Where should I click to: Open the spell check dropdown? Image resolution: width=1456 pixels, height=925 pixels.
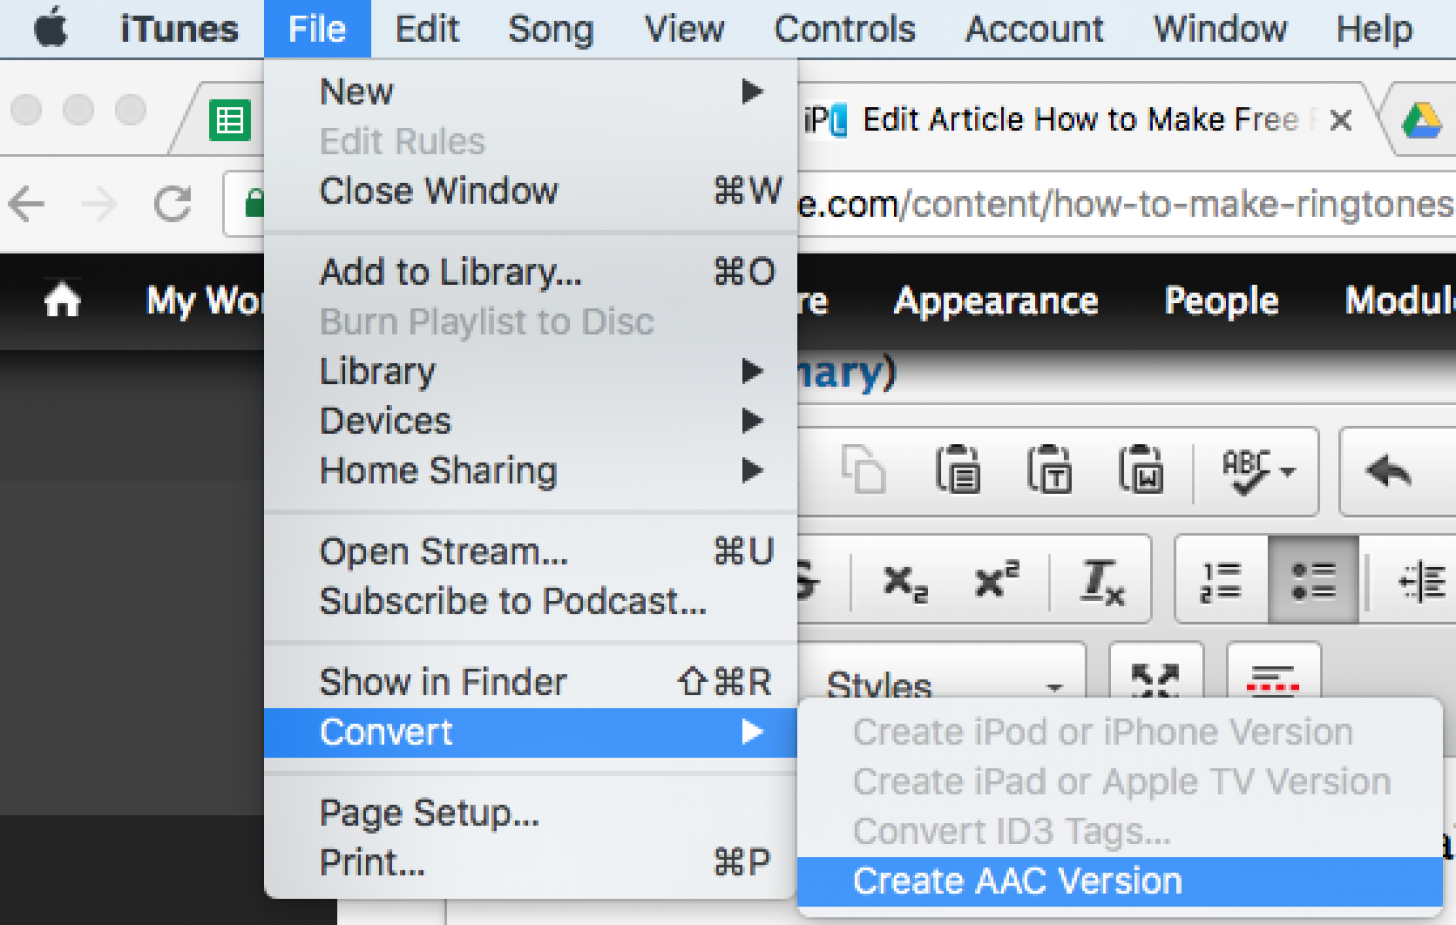click(1257, 470)
